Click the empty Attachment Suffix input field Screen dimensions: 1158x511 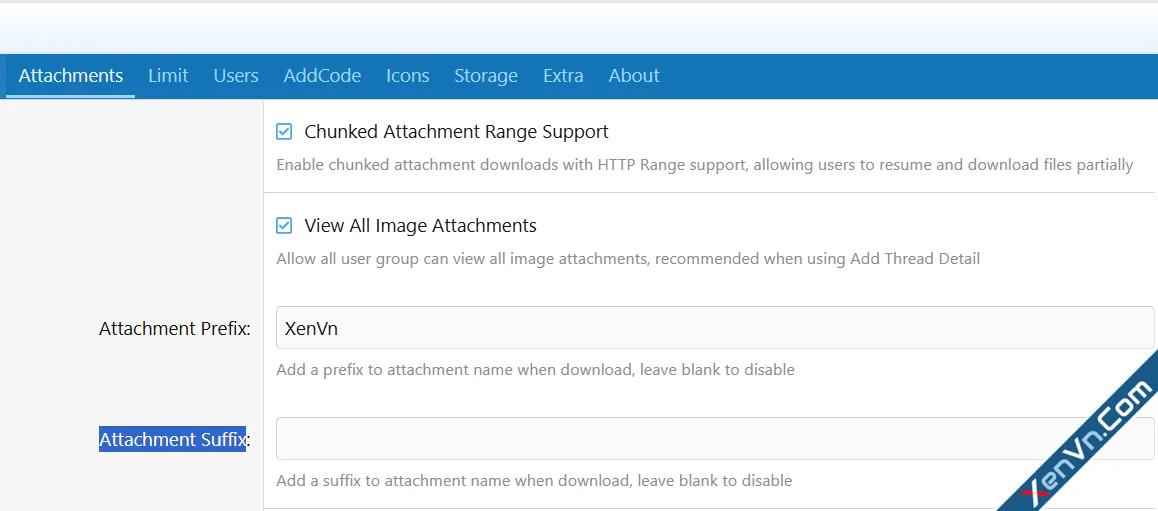coord(715,439)
